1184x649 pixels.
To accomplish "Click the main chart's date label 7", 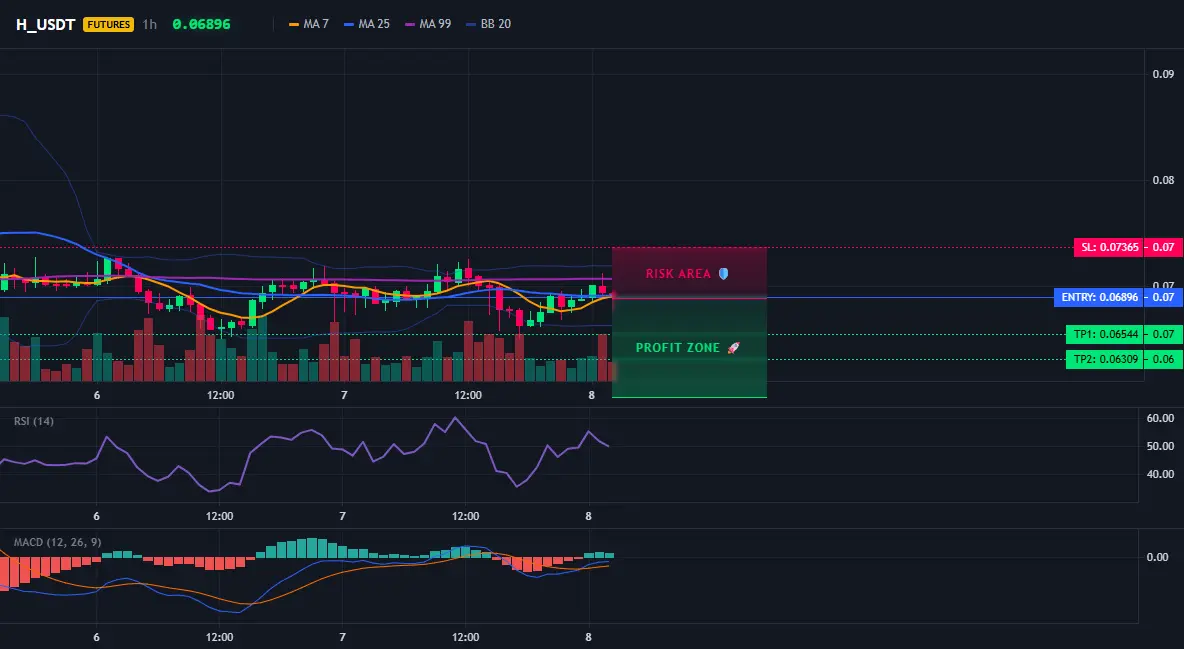I will [344, 395].
